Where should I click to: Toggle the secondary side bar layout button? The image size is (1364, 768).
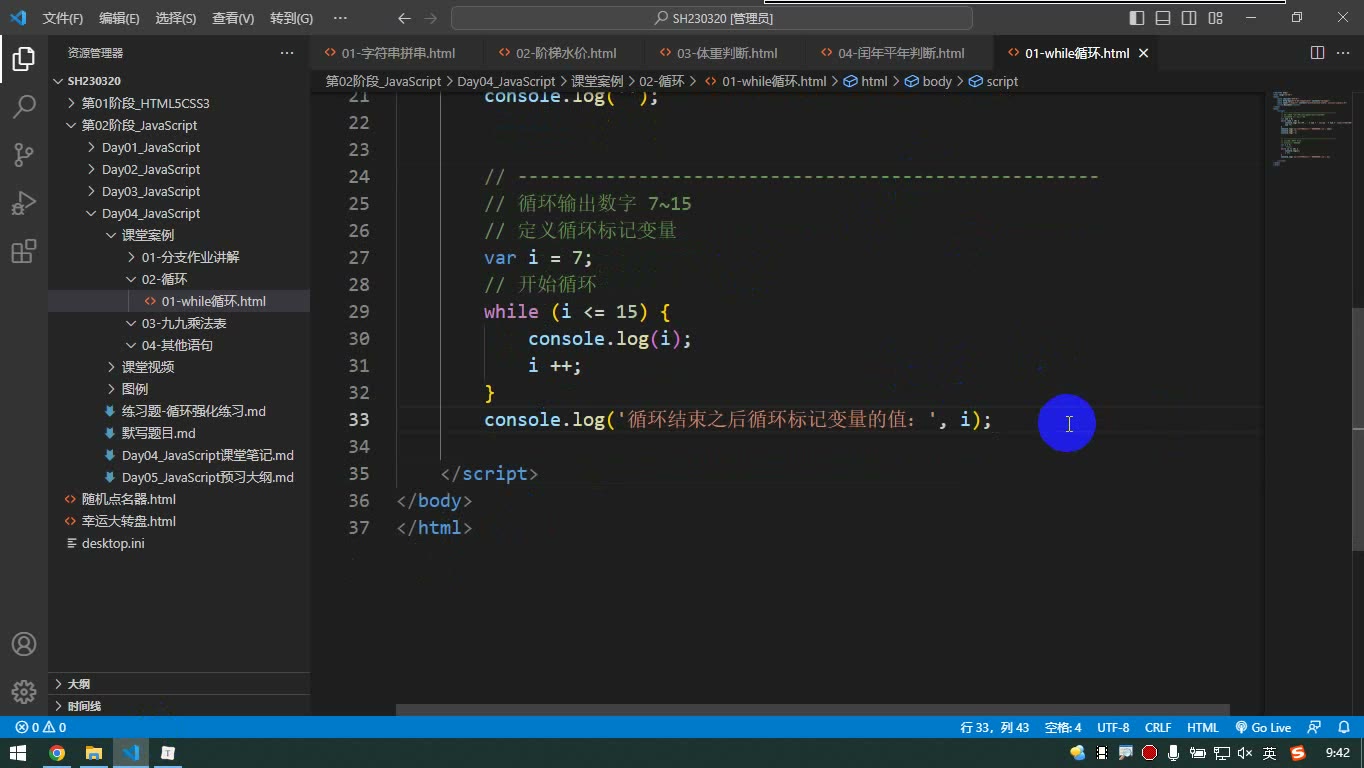tap(1189, 18)
